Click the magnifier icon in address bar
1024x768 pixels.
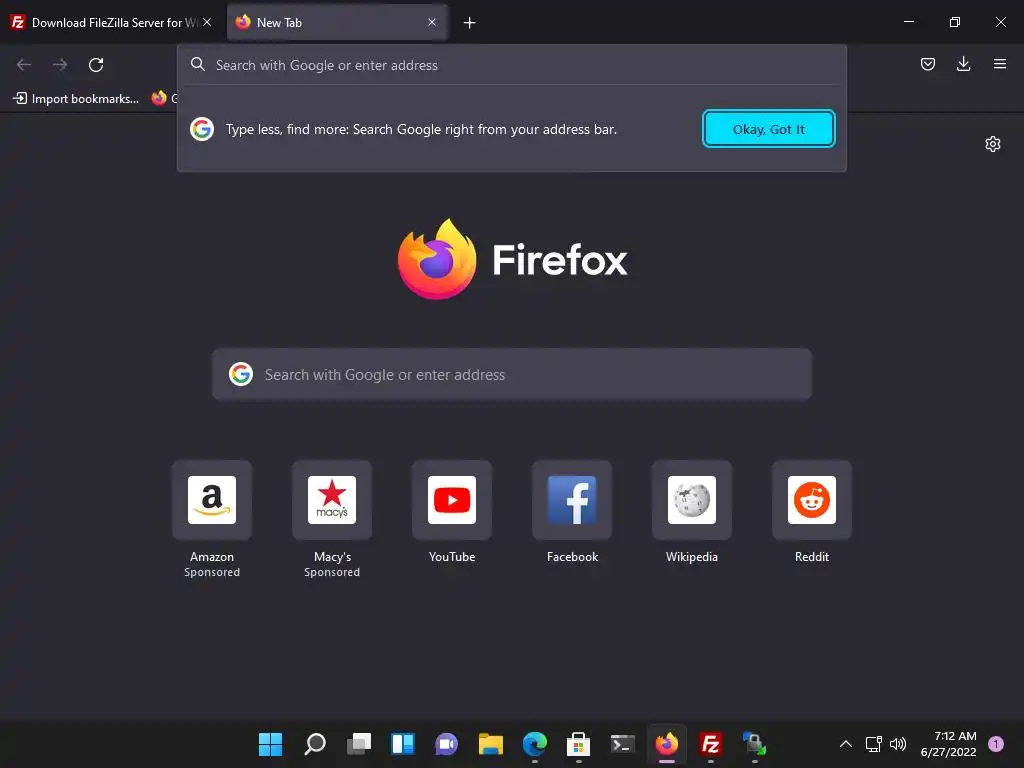coord(198,65)
